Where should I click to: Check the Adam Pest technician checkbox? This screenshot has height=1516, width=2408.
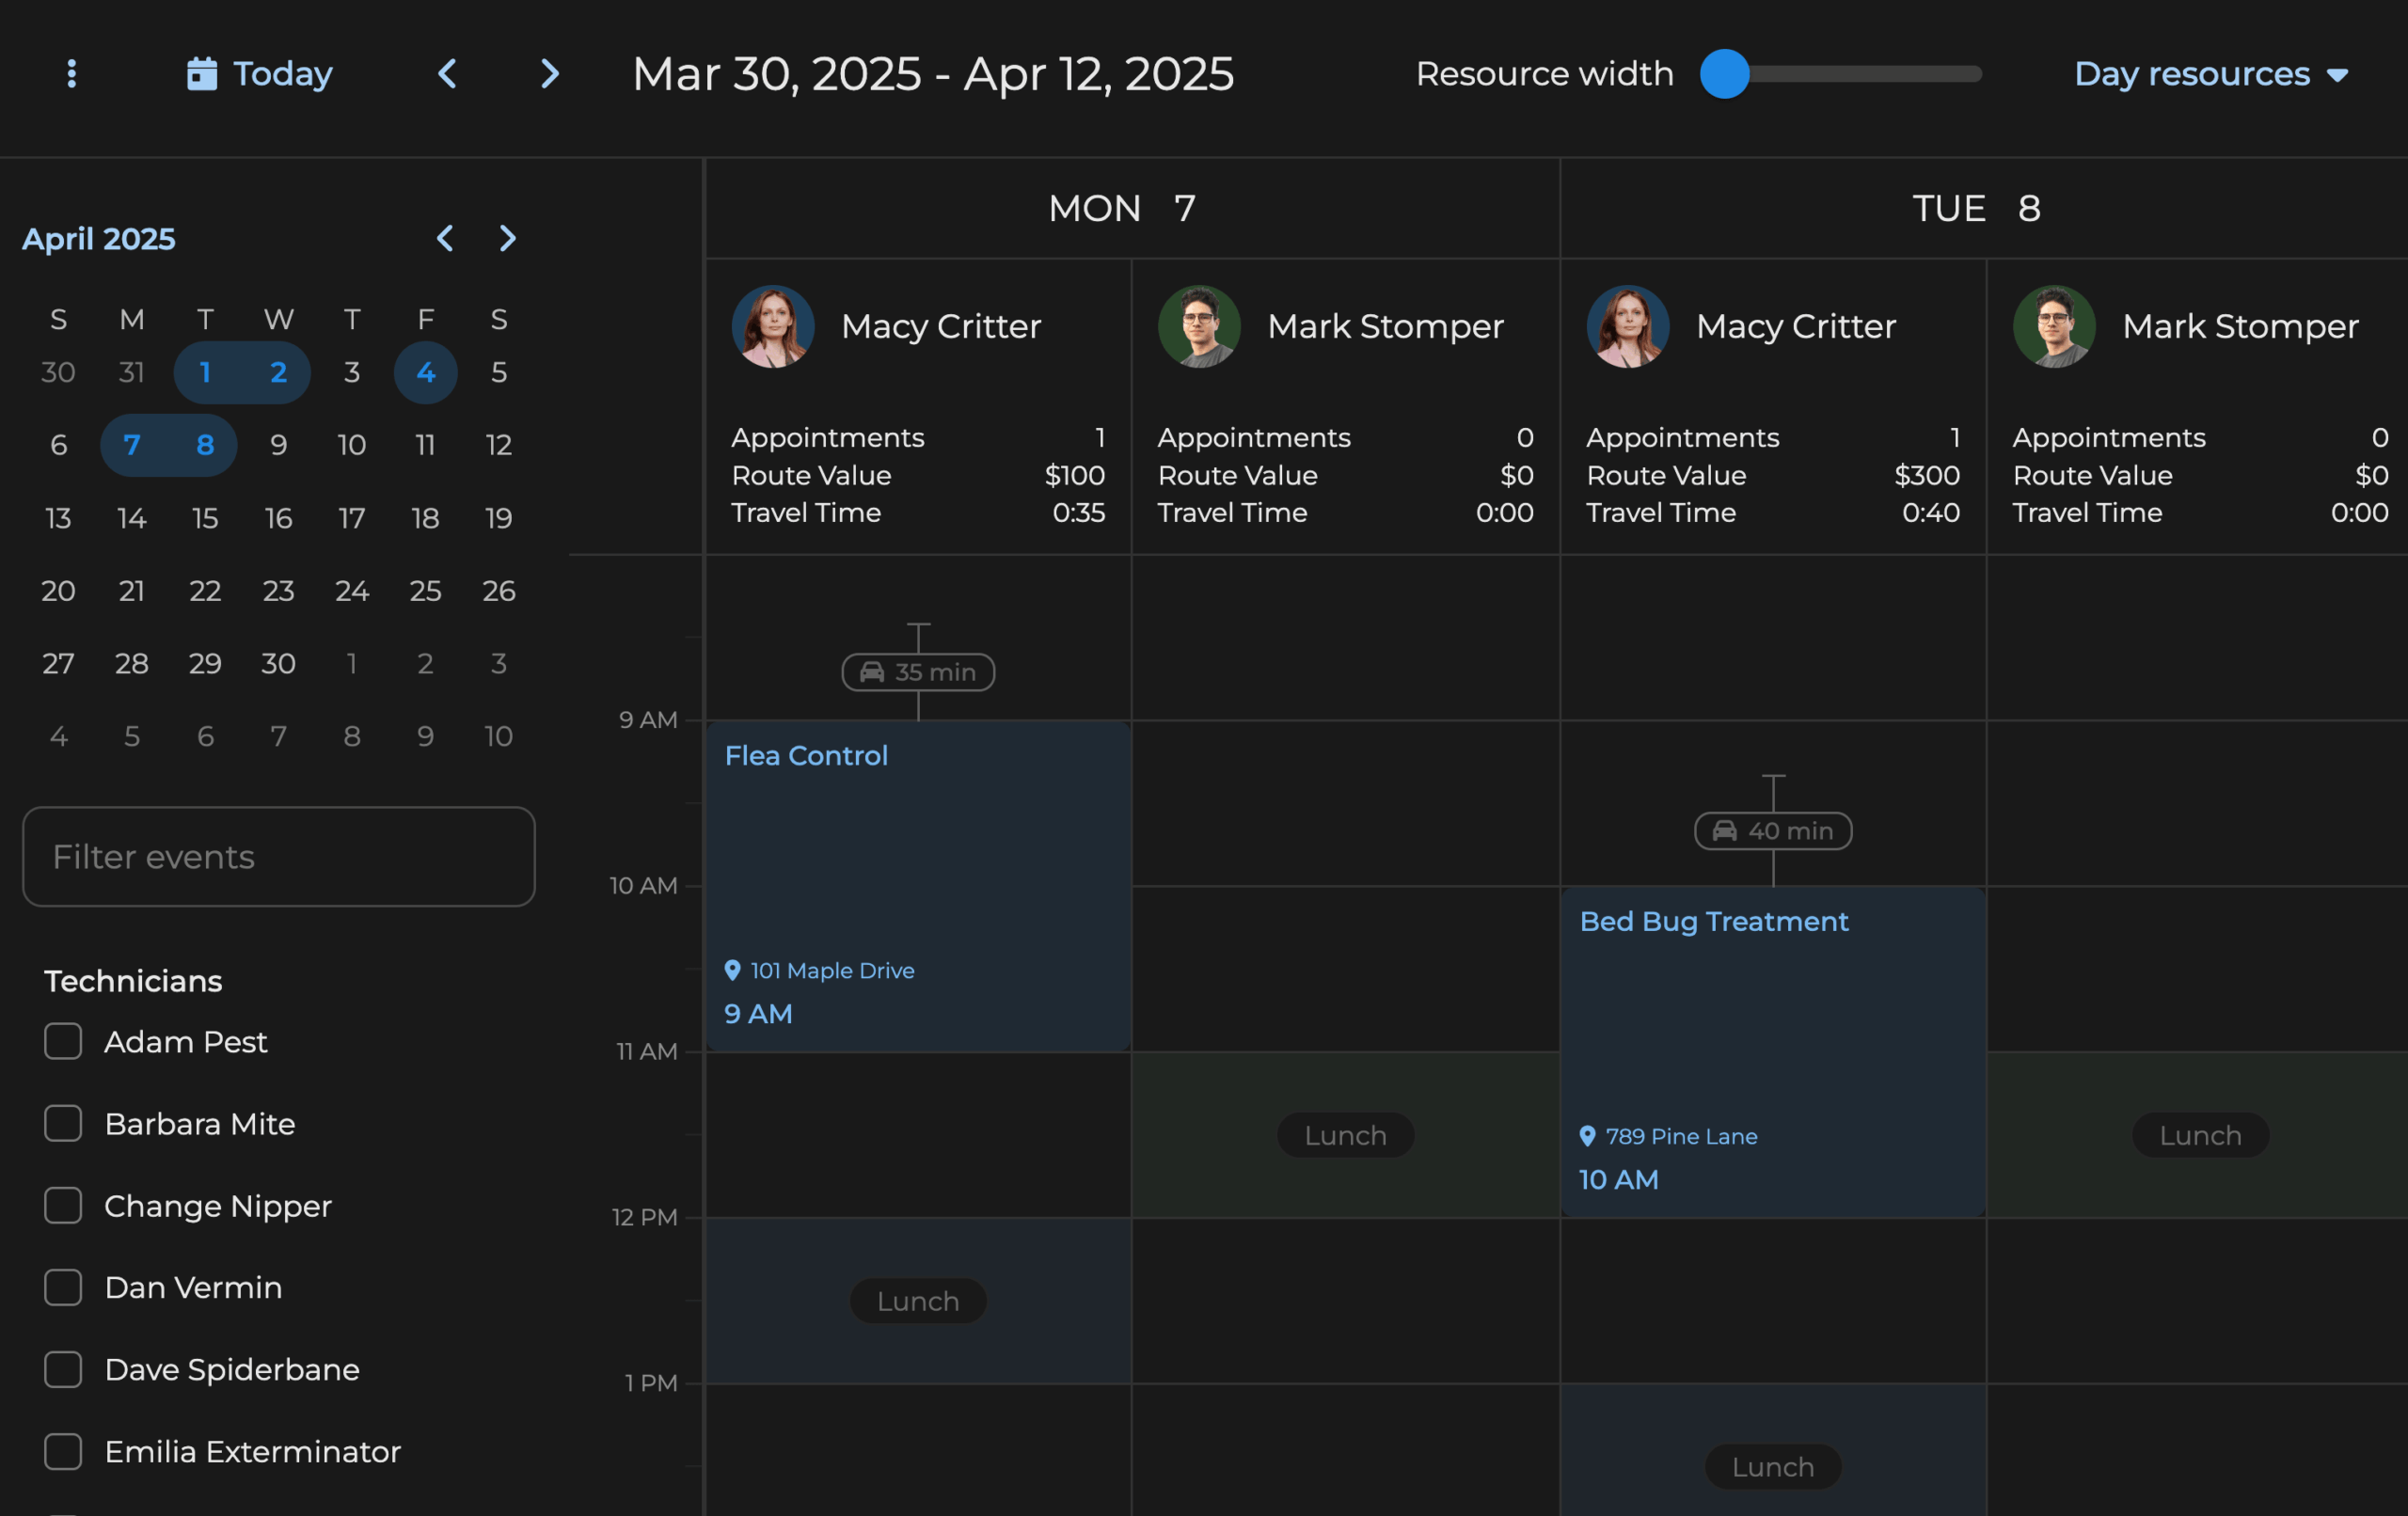pos(63,1041)
